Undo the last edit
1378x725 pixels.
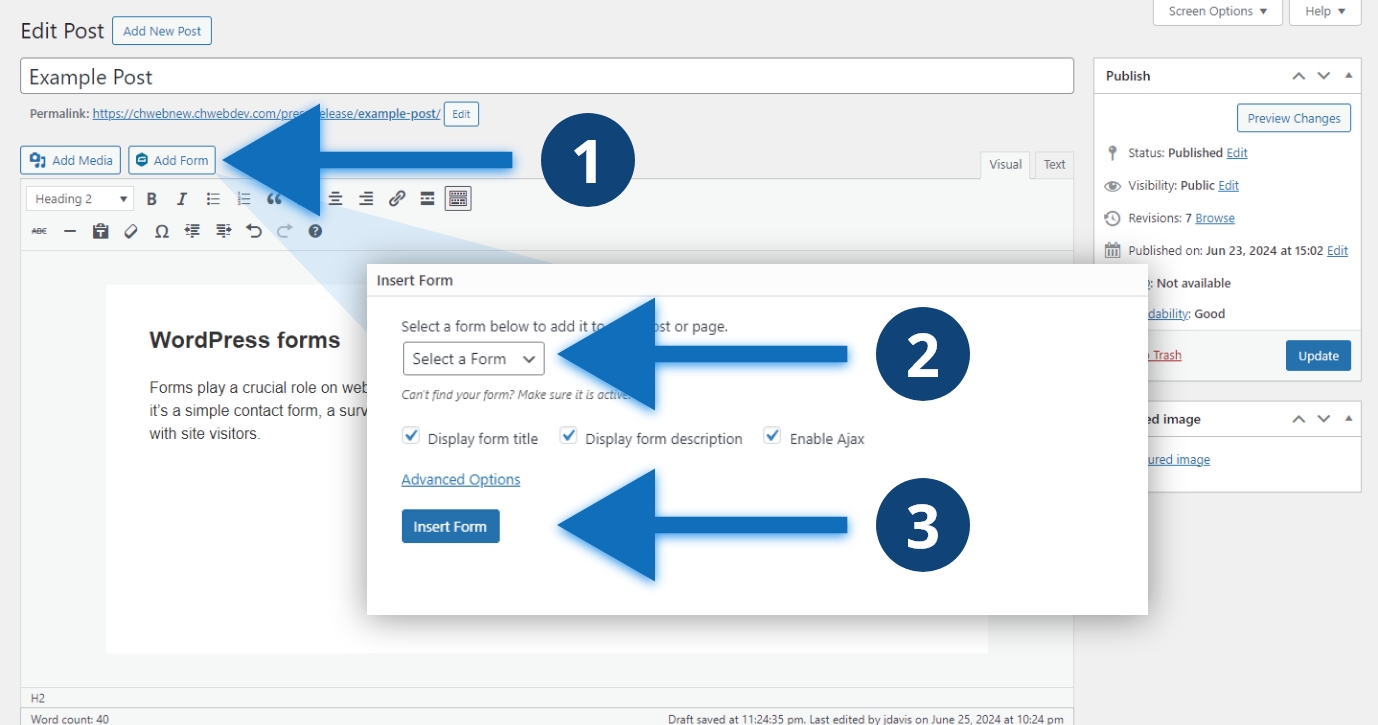coord(254,231)
